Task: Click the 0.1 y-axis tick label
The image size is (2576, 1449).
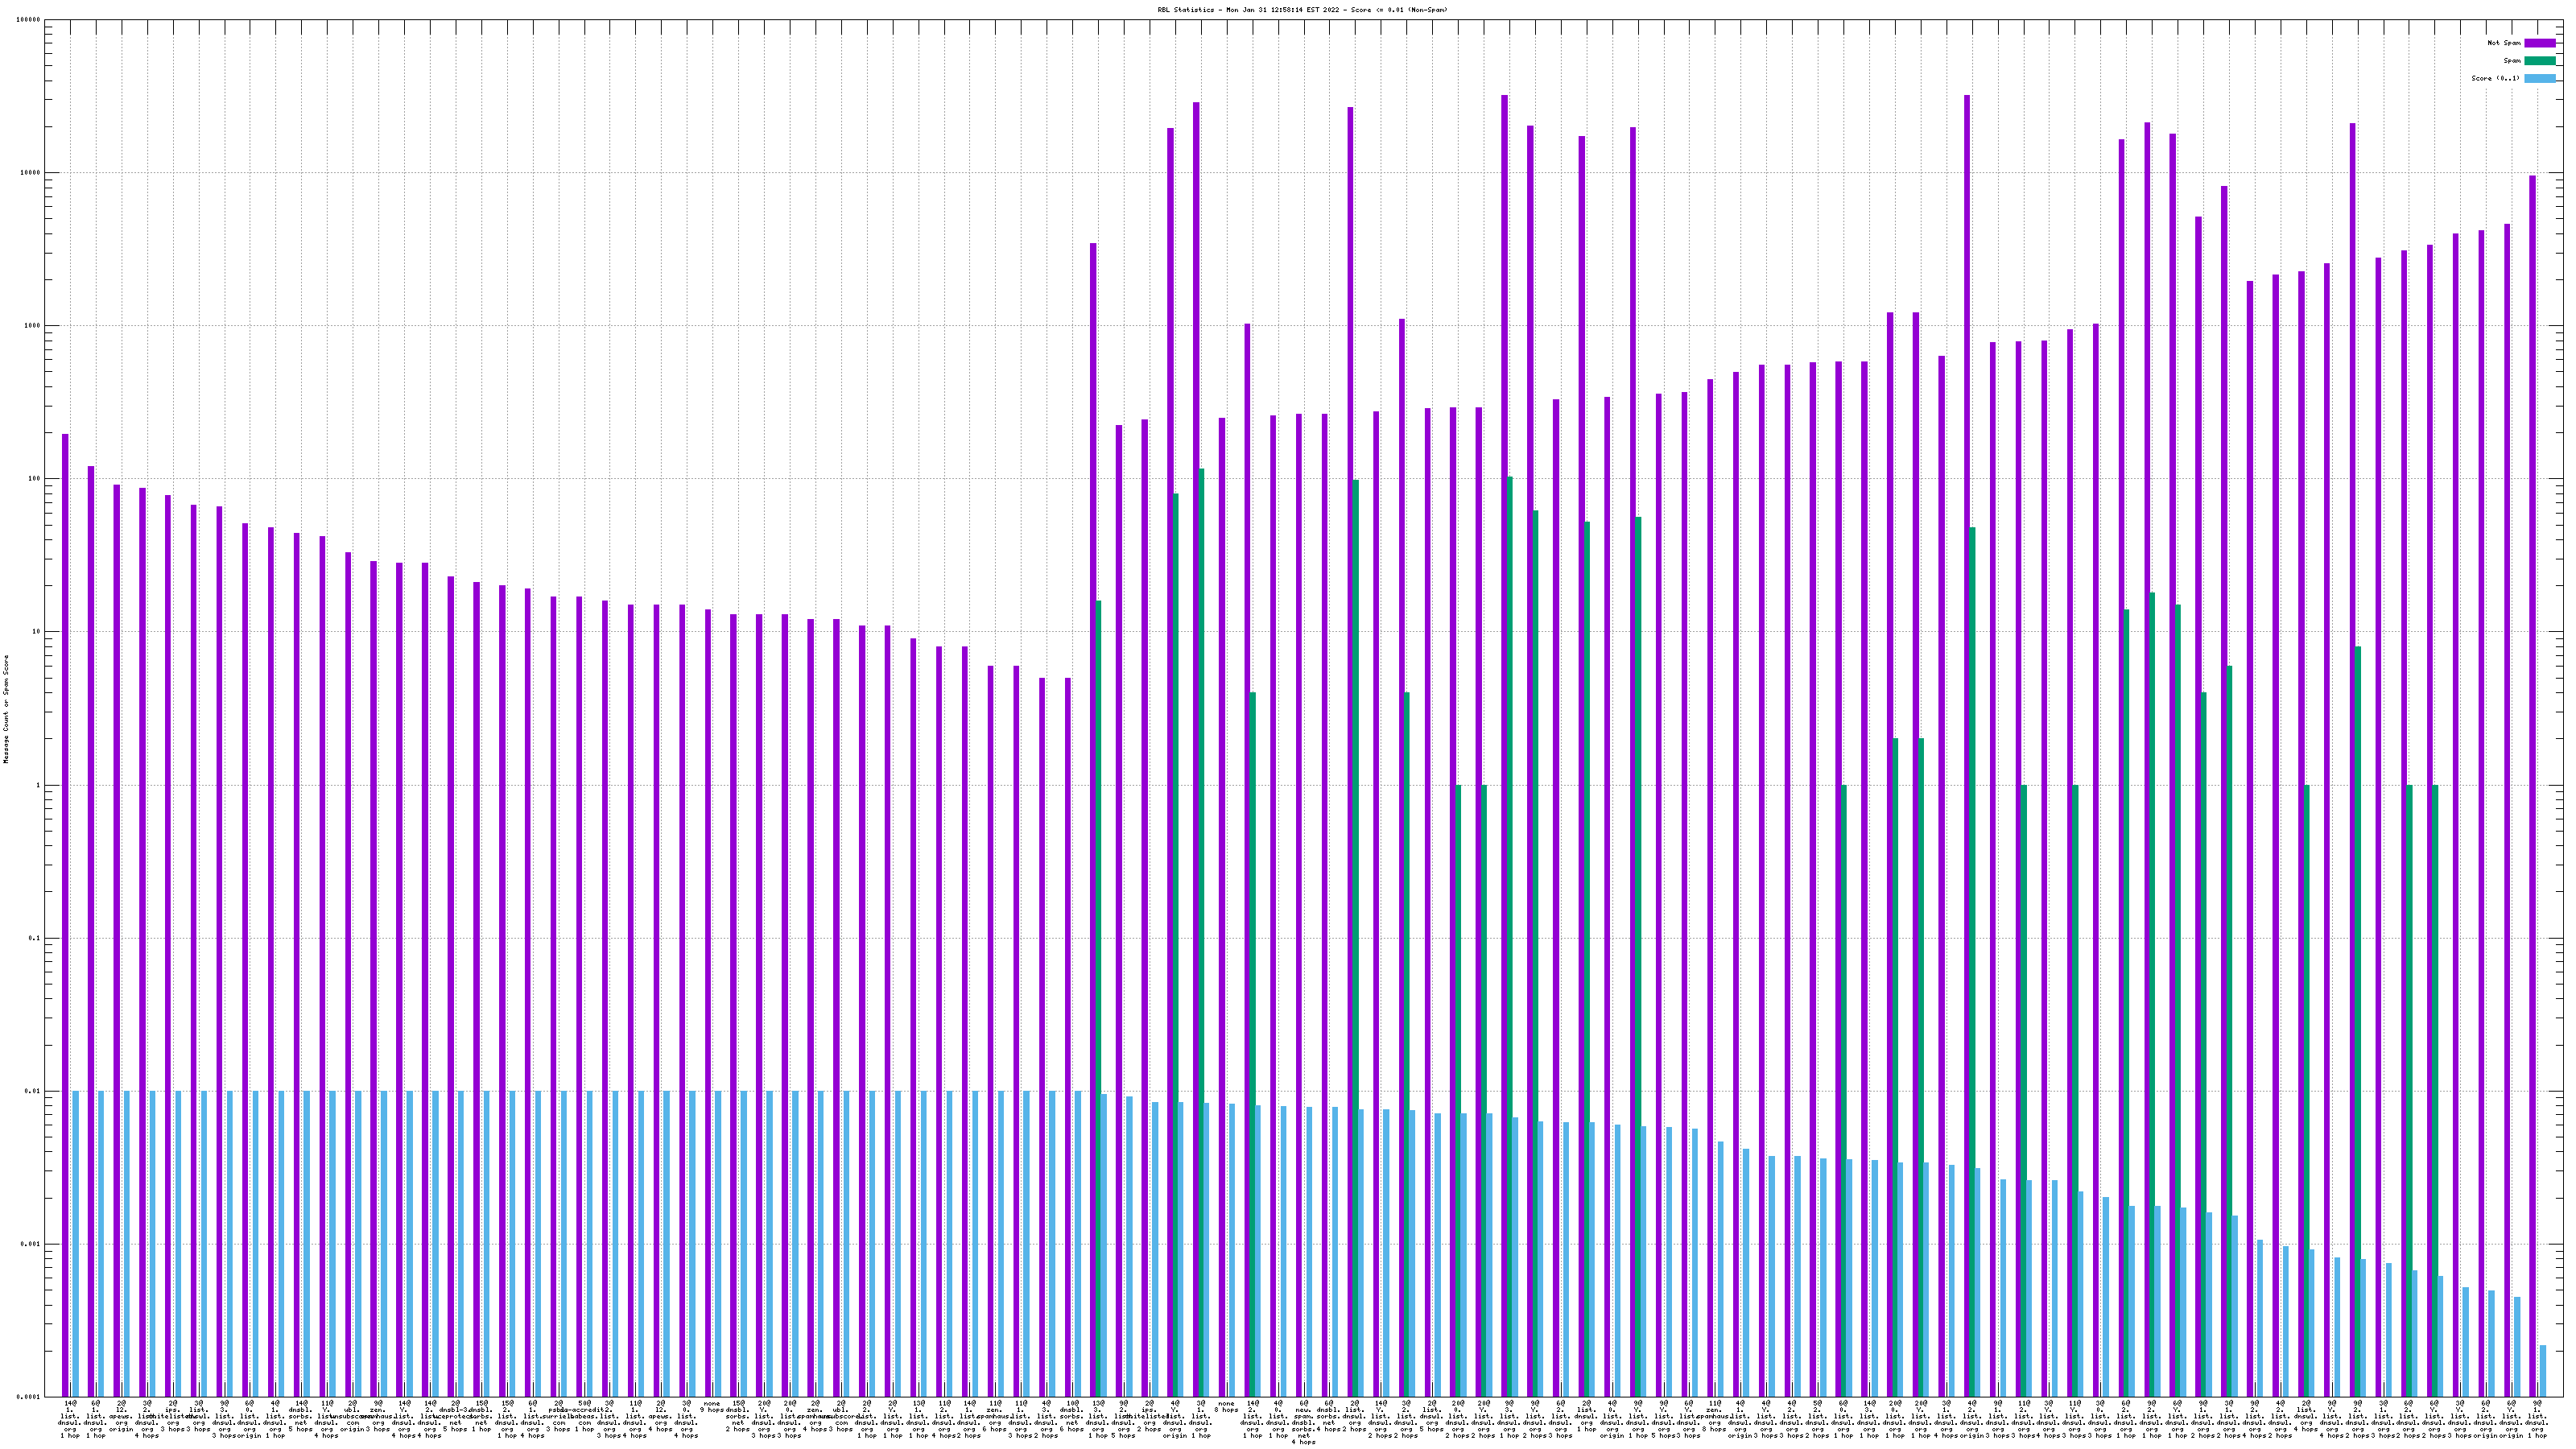Action: pos(34,939)
